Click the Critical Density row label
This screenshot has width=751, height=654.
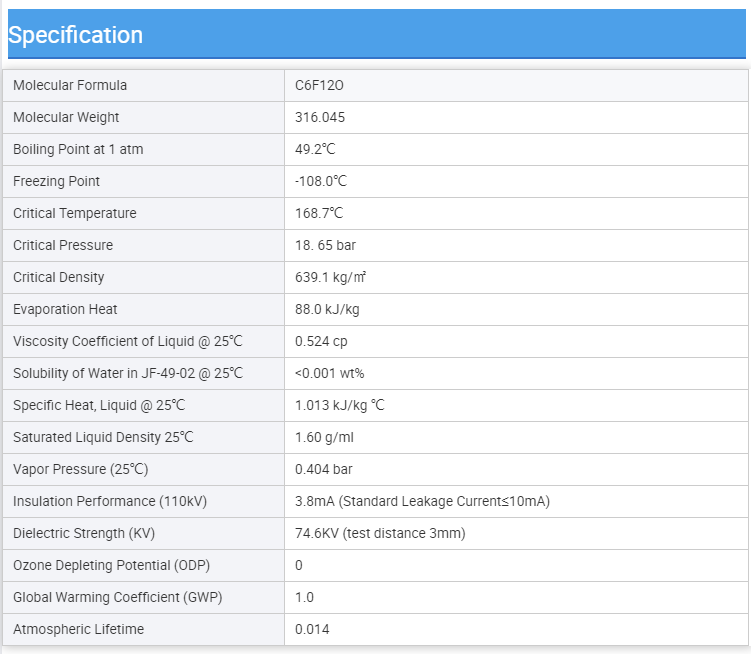coord(58,277)
